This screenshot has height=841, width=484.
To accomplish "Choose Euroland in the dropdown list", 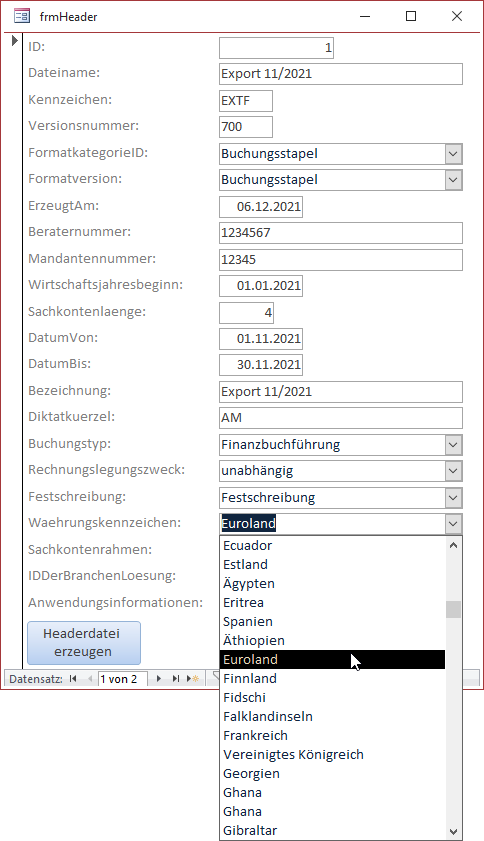I will [333, 660].
